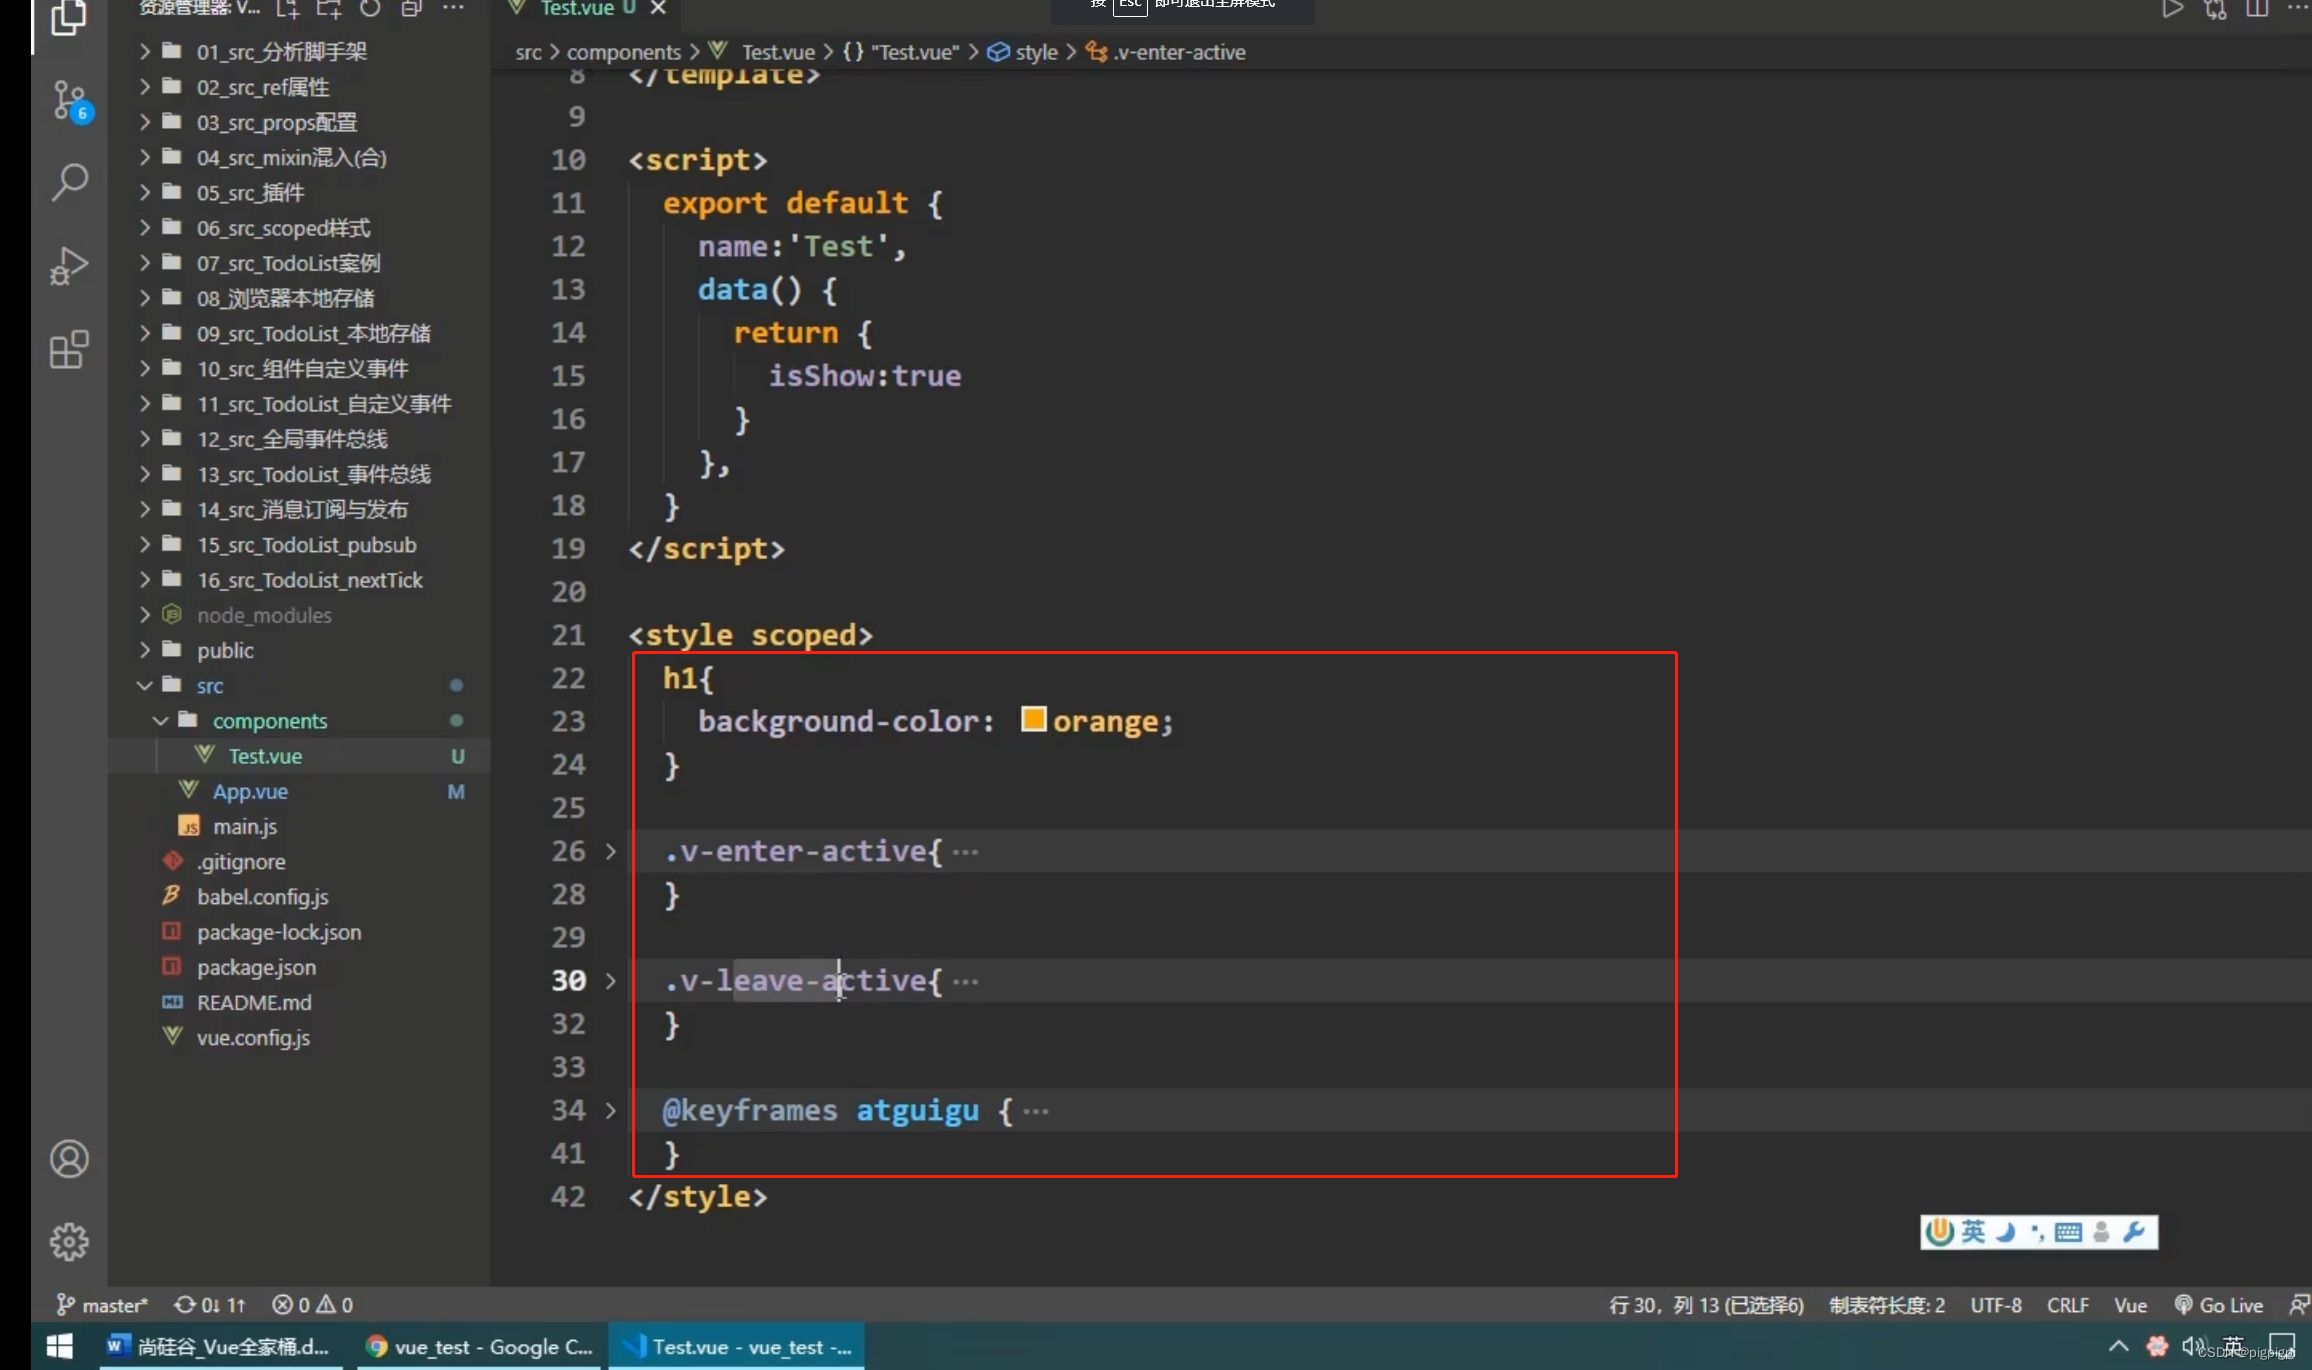Open the Manage settings gear
Screen dimensions: 2312x1370
click(69, 1242)
